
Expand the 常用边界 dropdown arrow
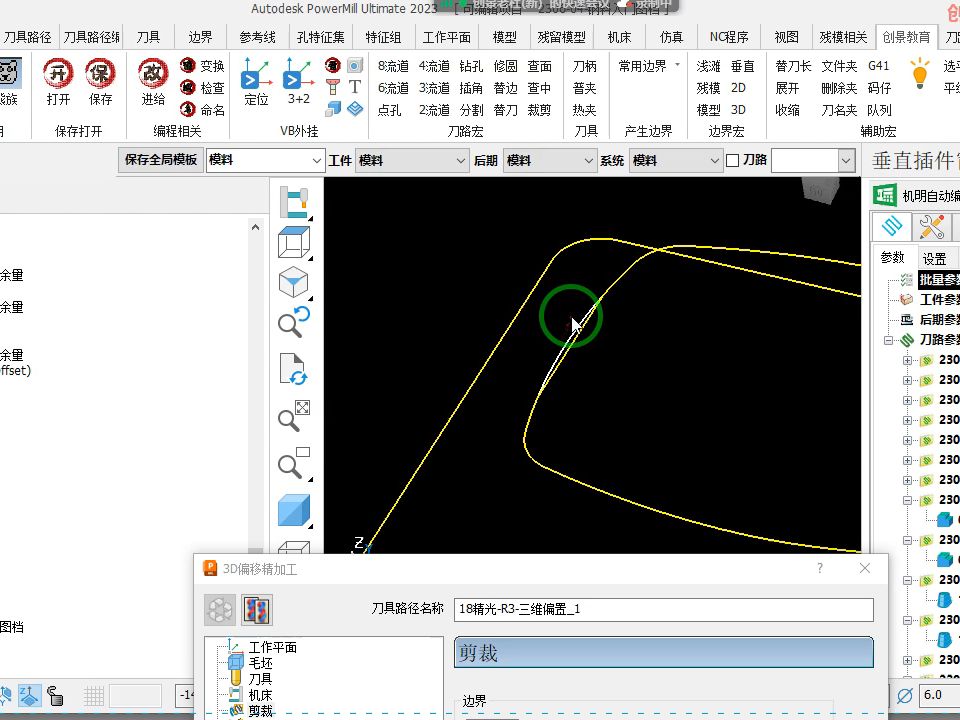(678, 64)
